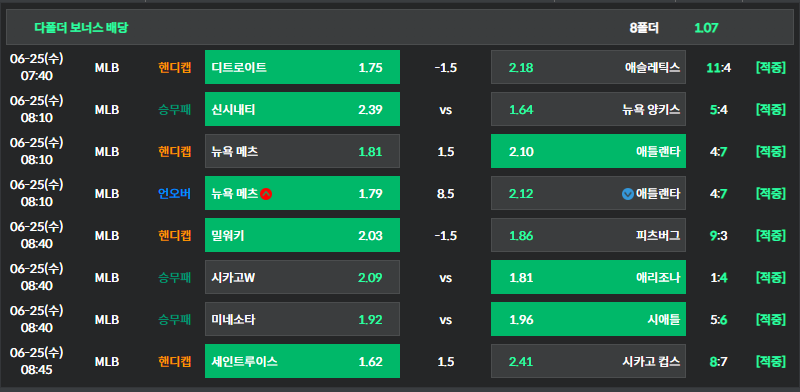Click 애리조나 1.81 winning pick
This screenshot has width=800, height=392.
pyautogui.click(x=588, y=277)
